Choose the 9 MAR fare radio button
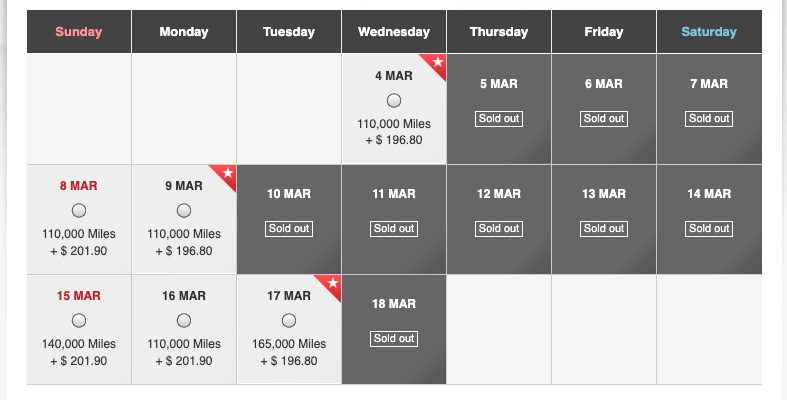 tap(184, 210)
